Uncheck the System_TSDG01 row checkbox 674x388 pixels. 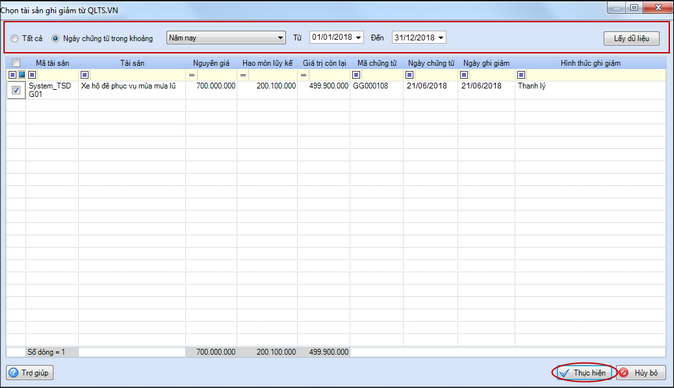pyautogui.click(x=16, y=90)
